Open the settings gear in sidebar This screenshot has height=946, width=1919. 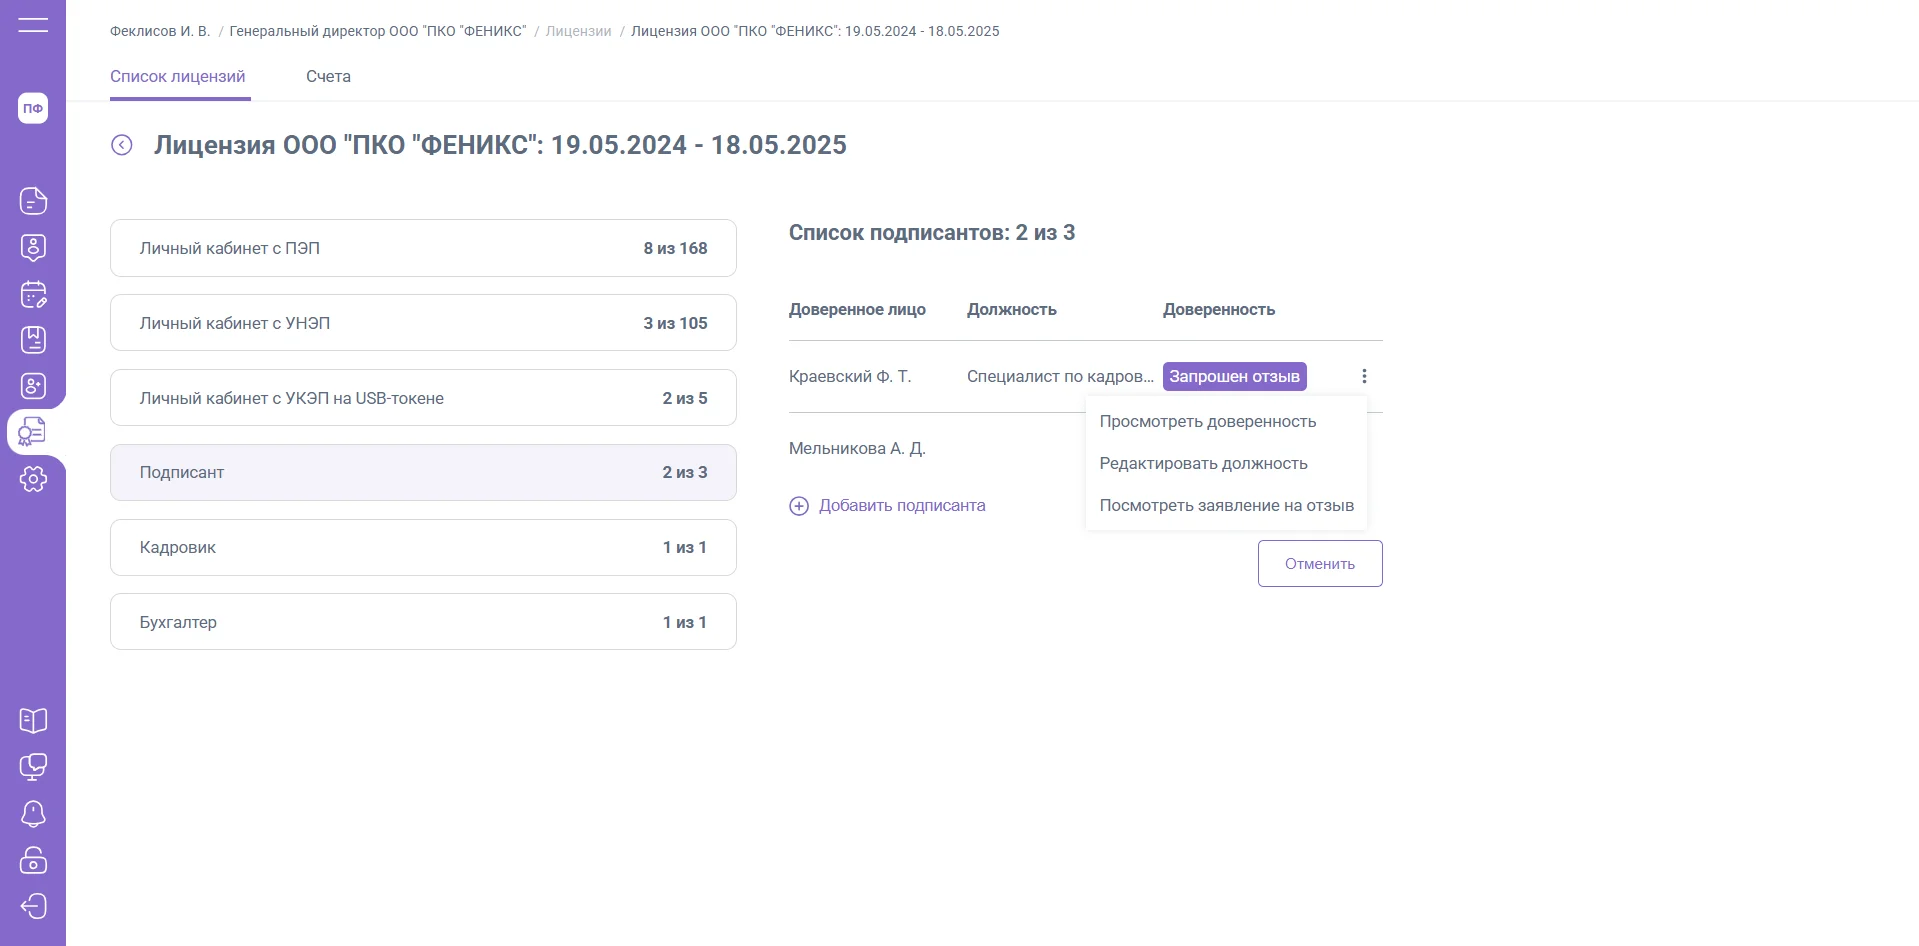33,479
